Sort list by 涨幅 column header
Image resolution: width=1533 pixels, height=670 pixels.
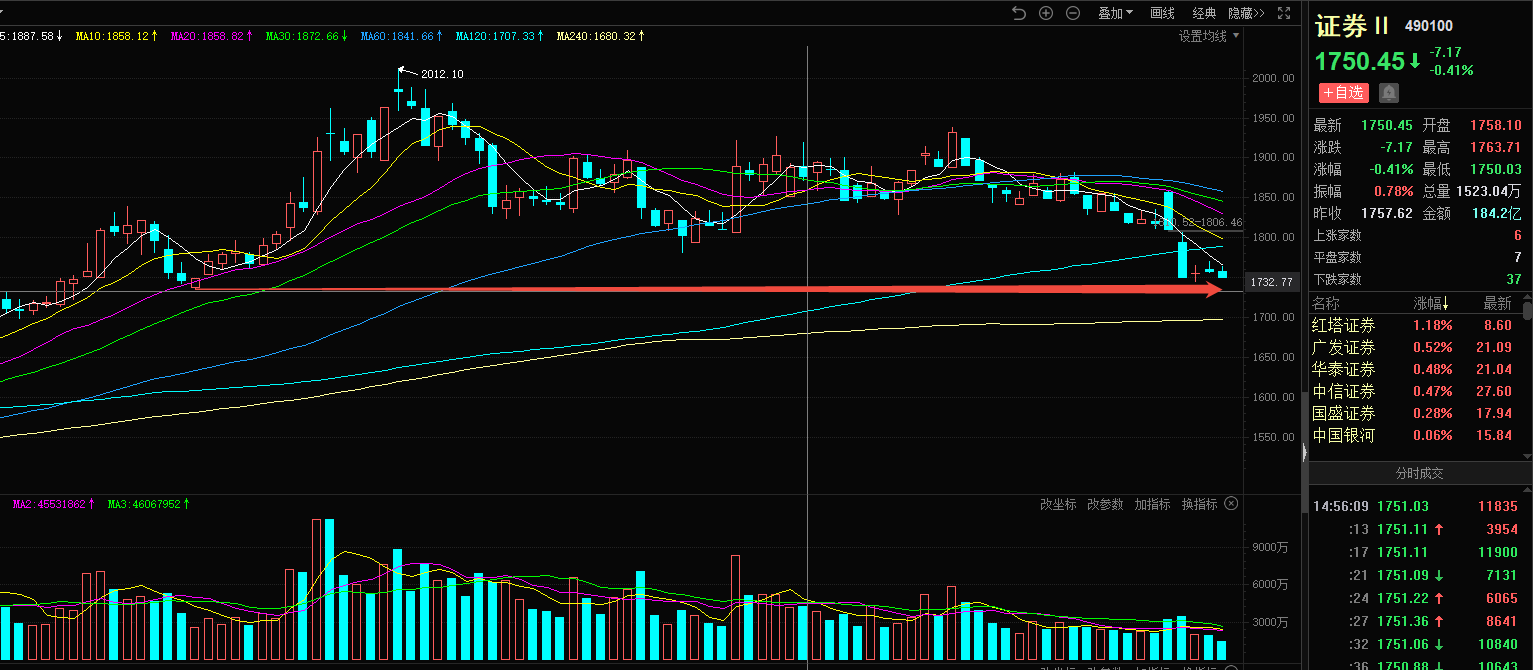pos(1433,304)
